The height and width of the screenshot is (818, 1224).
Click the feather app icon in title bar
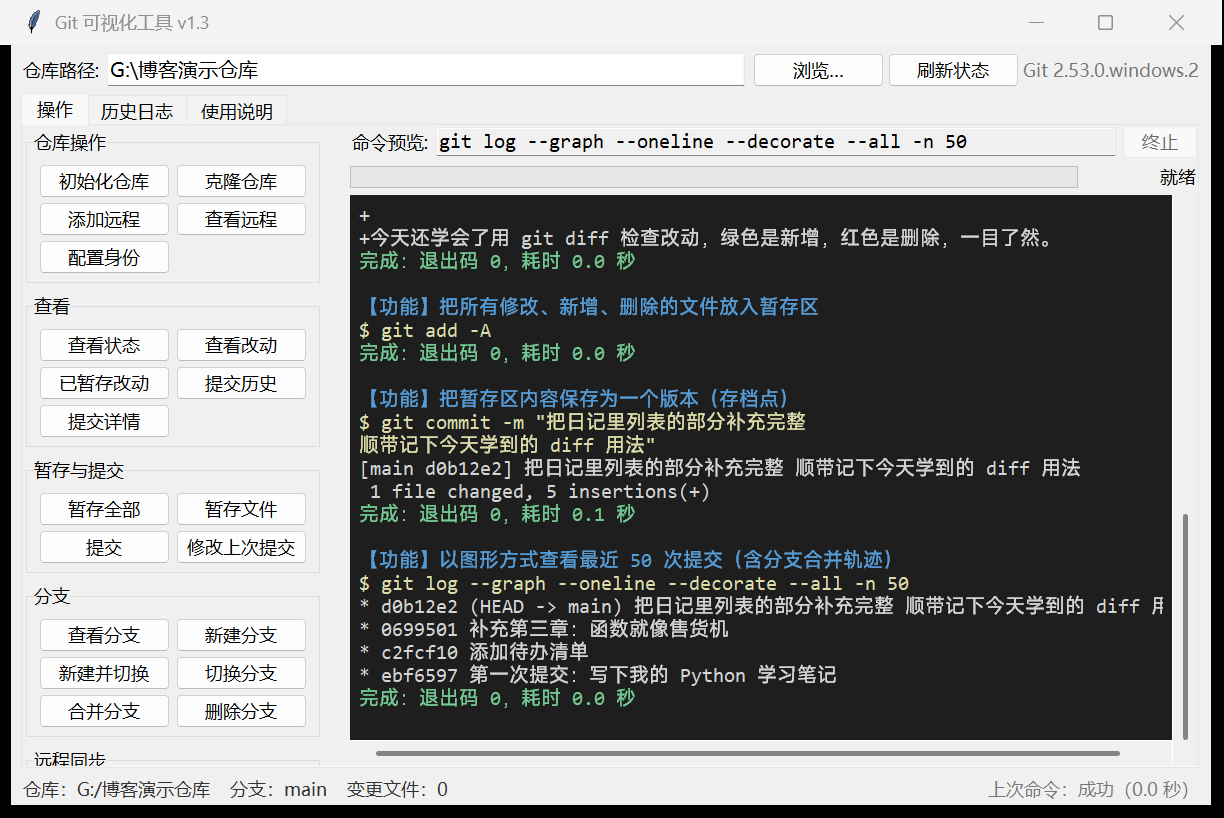point(33,22)
